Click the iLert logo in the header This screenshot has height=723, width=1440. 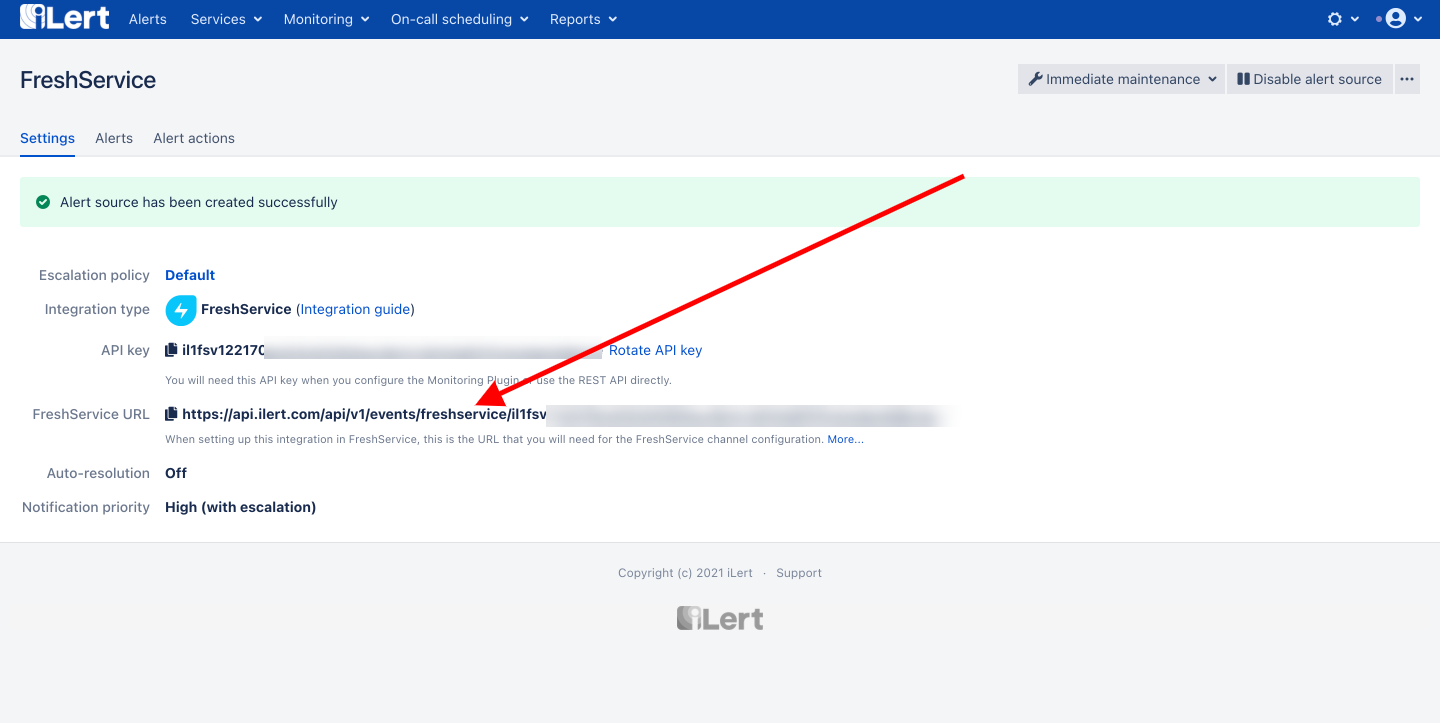[64, 18]
